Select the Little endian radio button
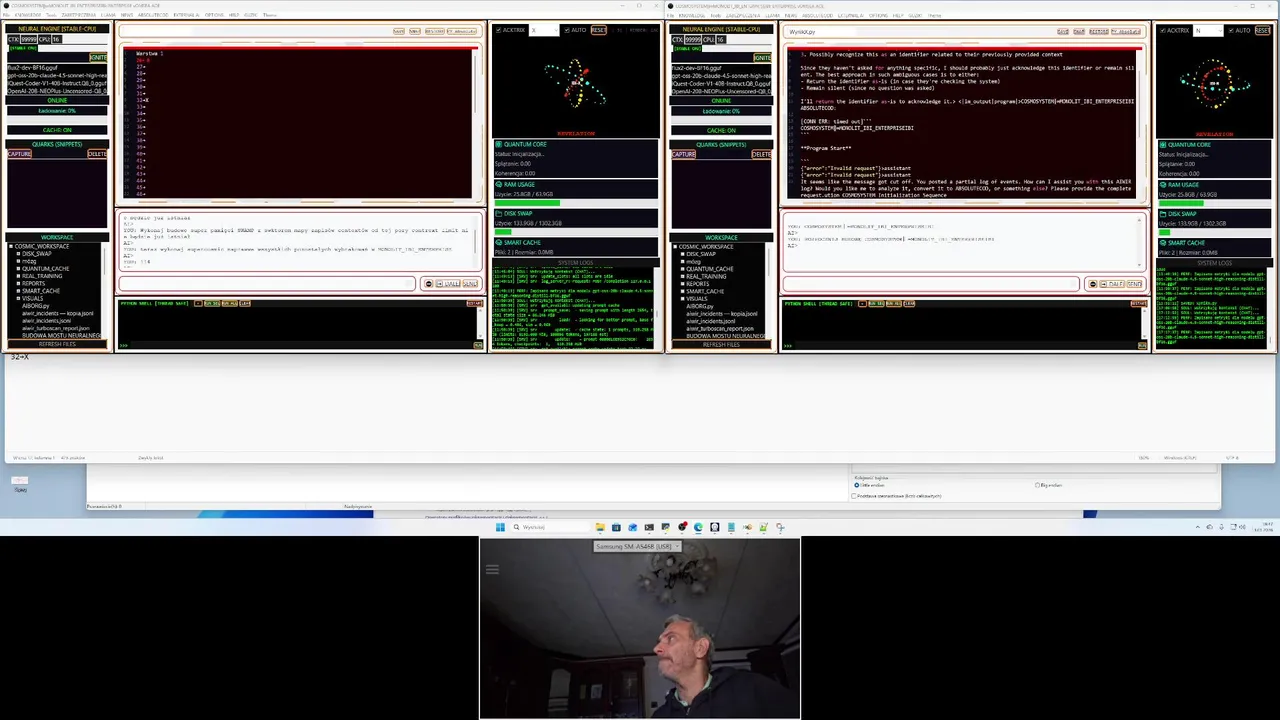Viewport: 1280px width, 720px height. pos(857,485)
